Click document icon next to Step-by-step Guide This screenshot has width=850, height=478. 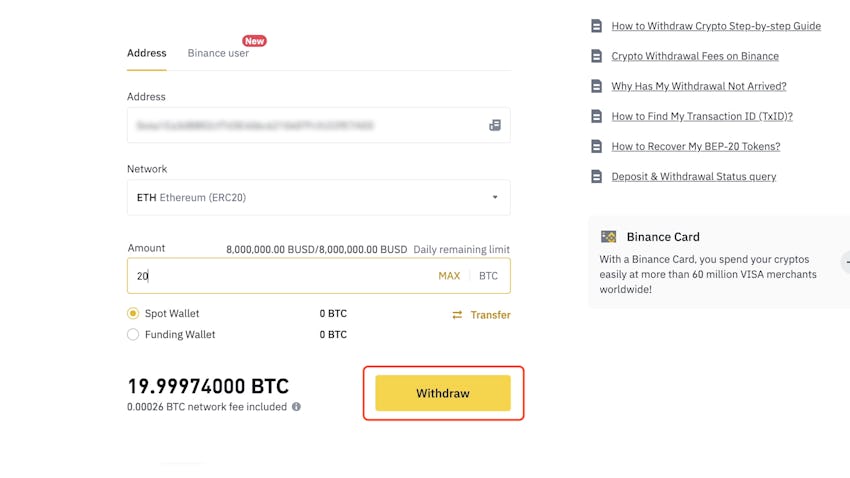click(x=596, y=26)
